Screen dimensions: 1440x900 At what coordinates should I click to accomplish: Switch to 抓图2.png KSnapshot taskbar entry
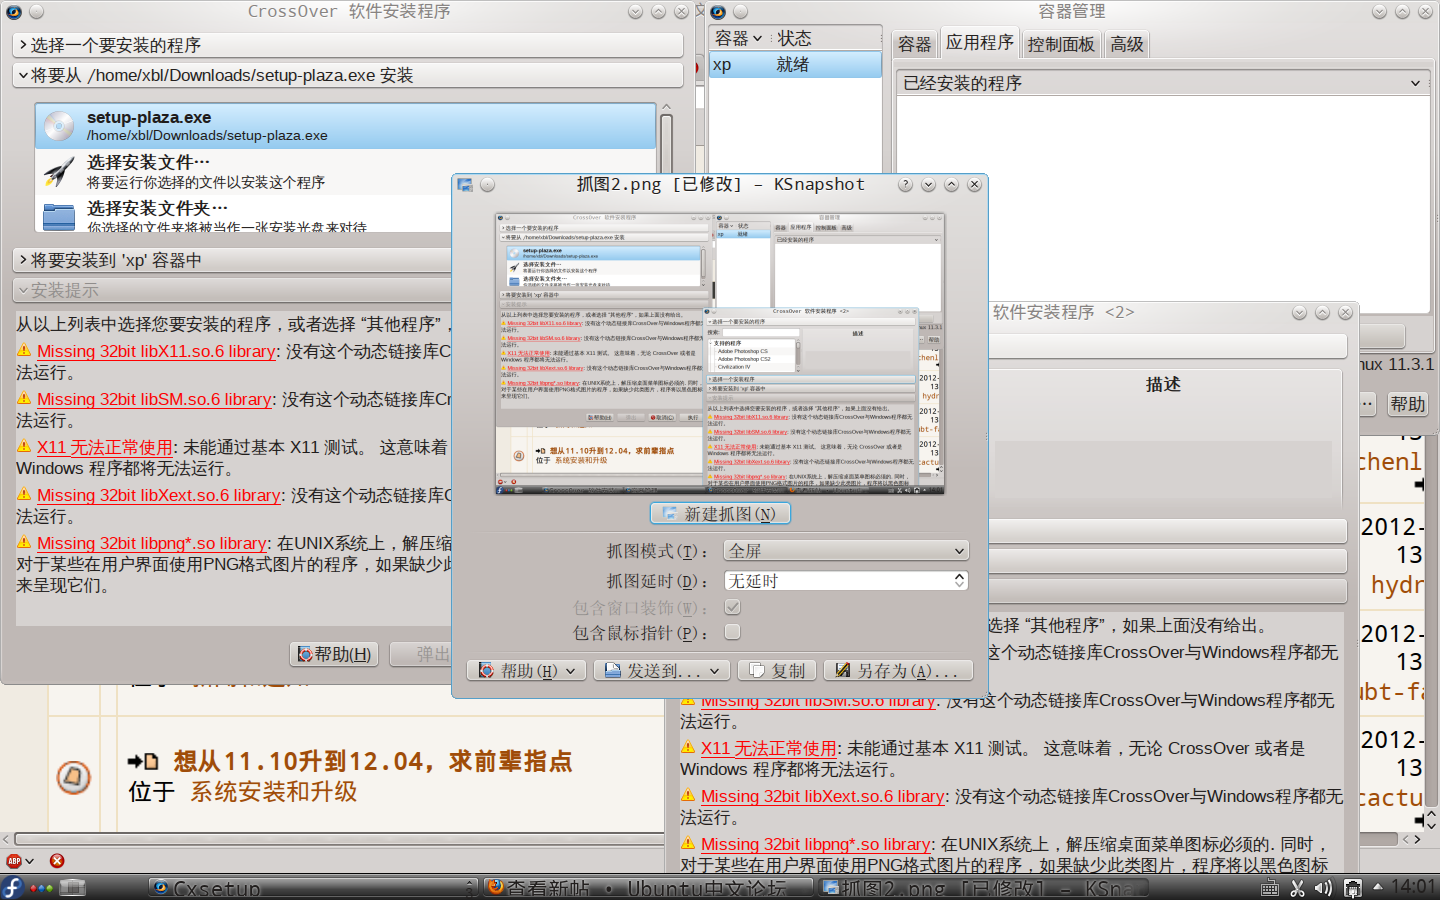point(981,887)
